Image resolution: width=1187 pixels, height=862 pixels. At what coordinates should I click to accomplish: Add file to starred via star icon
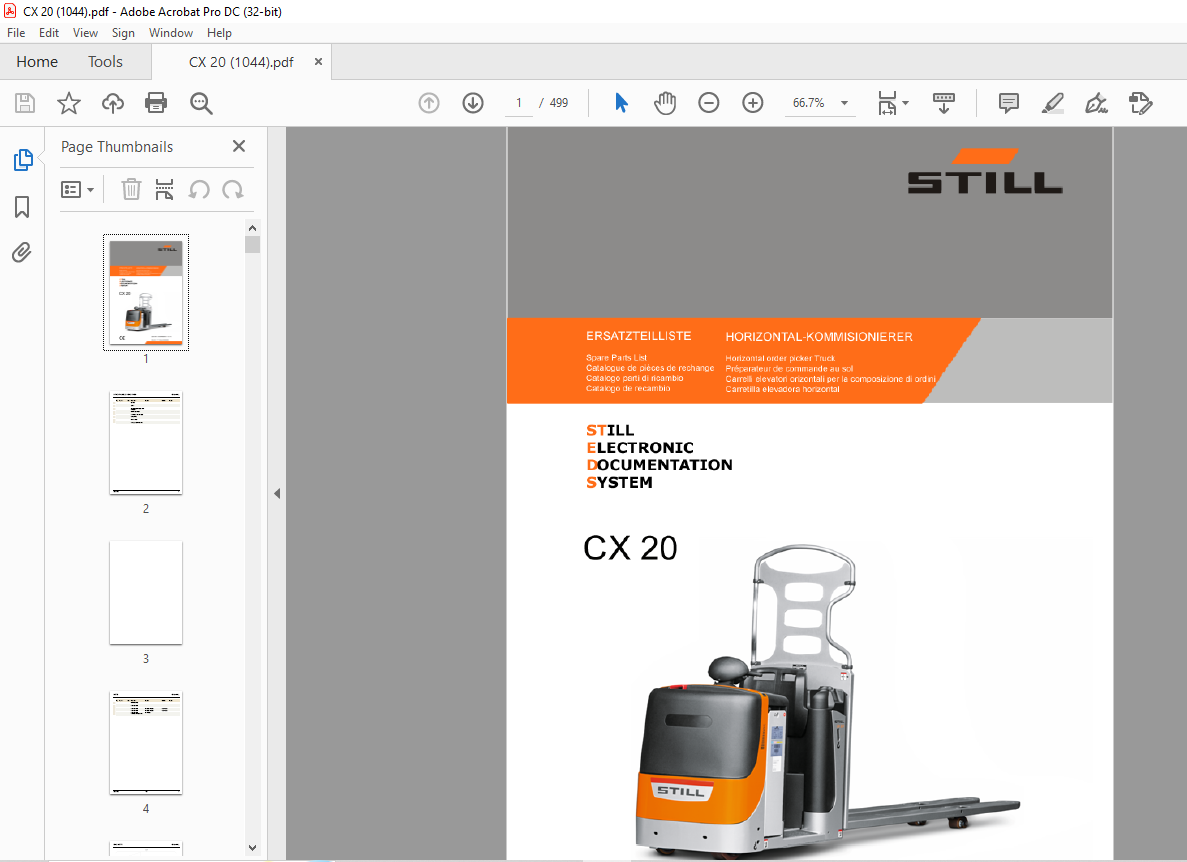[x=69, y=103]
